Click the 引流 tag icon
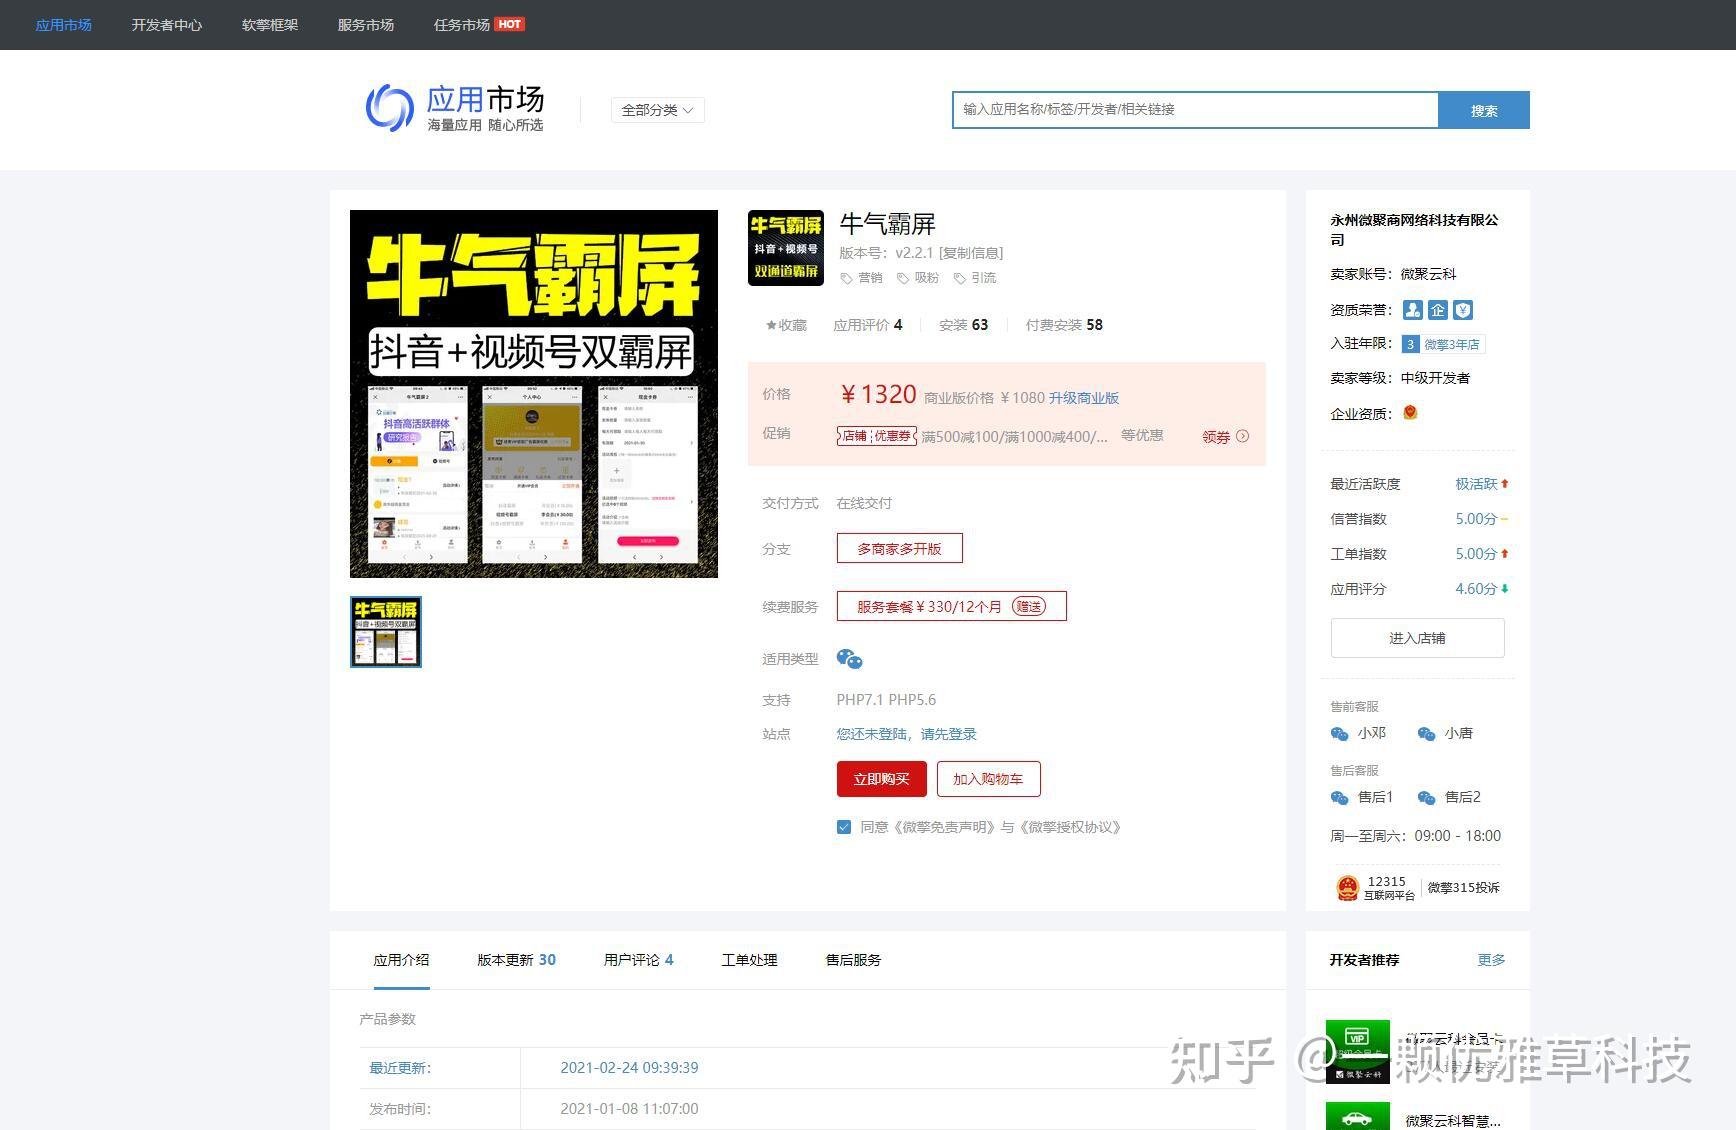This screenshot has height=1130, width=1736. [x=960, y=278]
